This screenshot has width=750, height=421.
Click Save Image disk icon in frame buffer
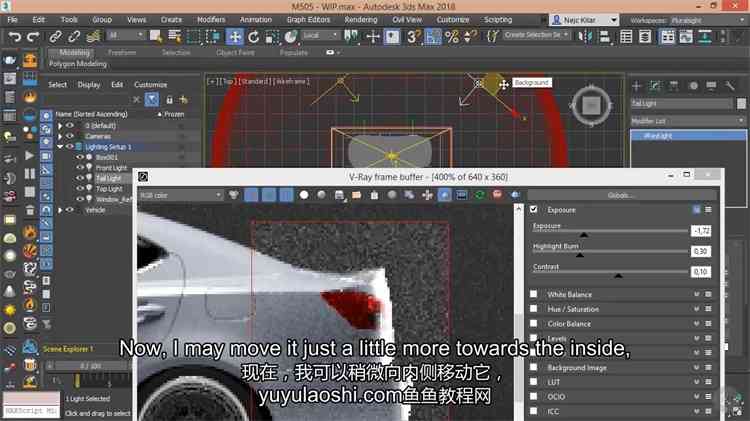point(339,195)
